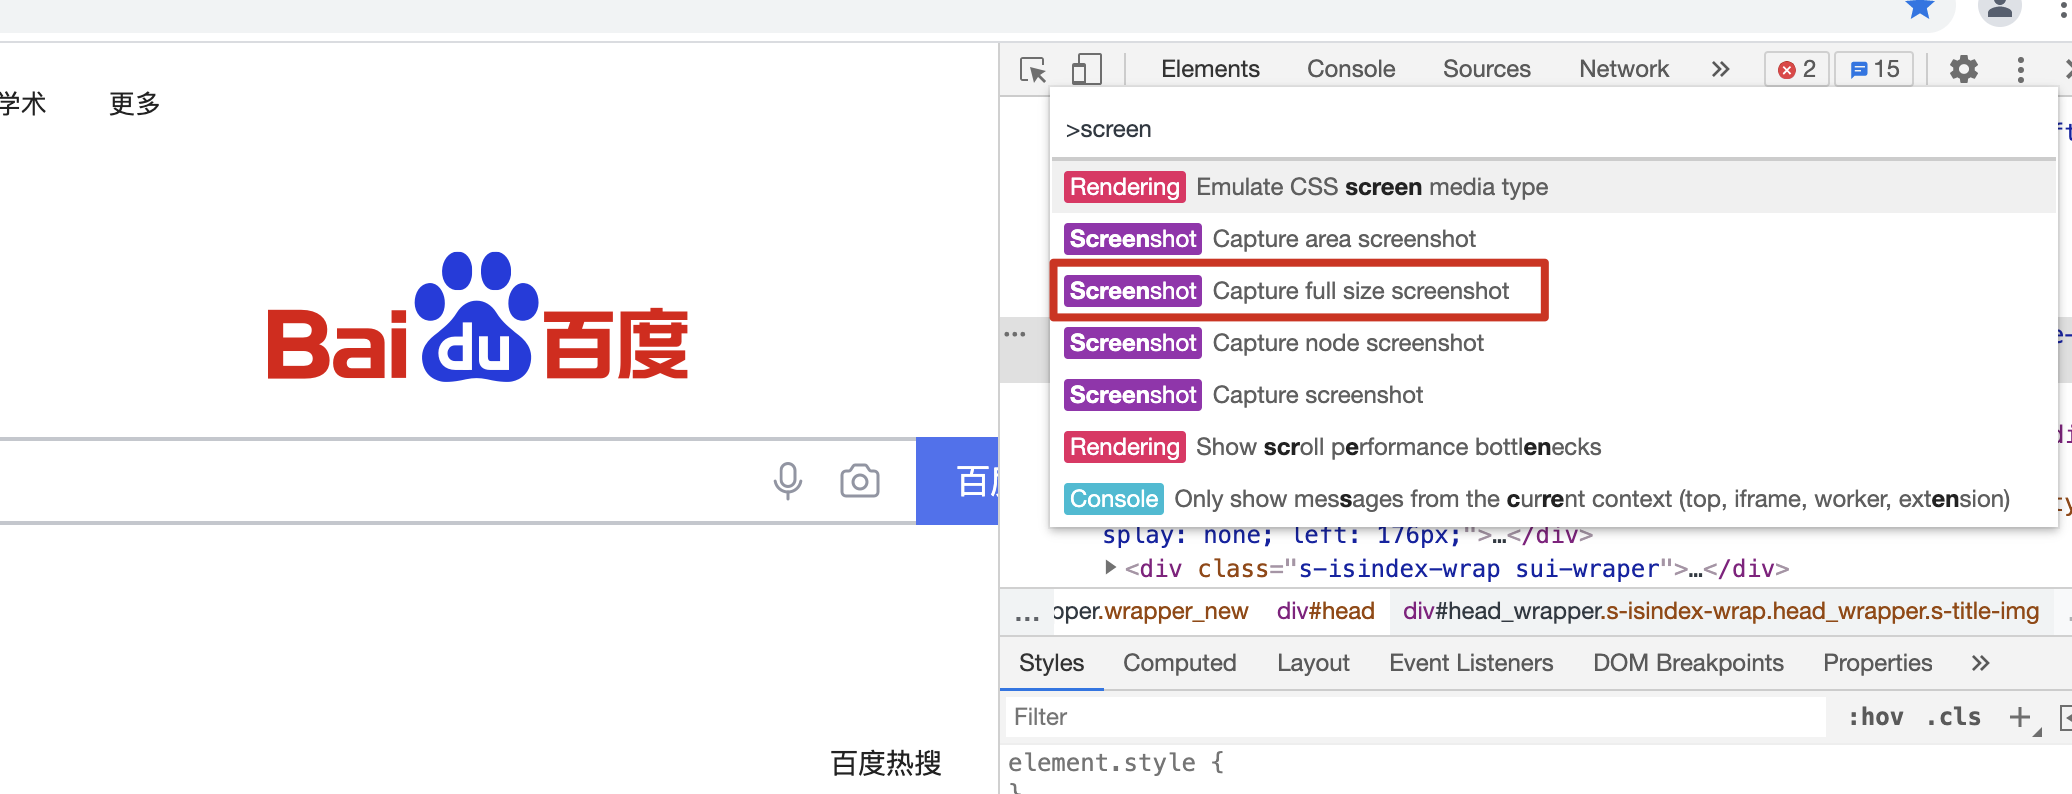The height and width of the screenshot is (794, 2072).
Task: Show more sidebar tabs chevron
Action: tap(1980, 663)
